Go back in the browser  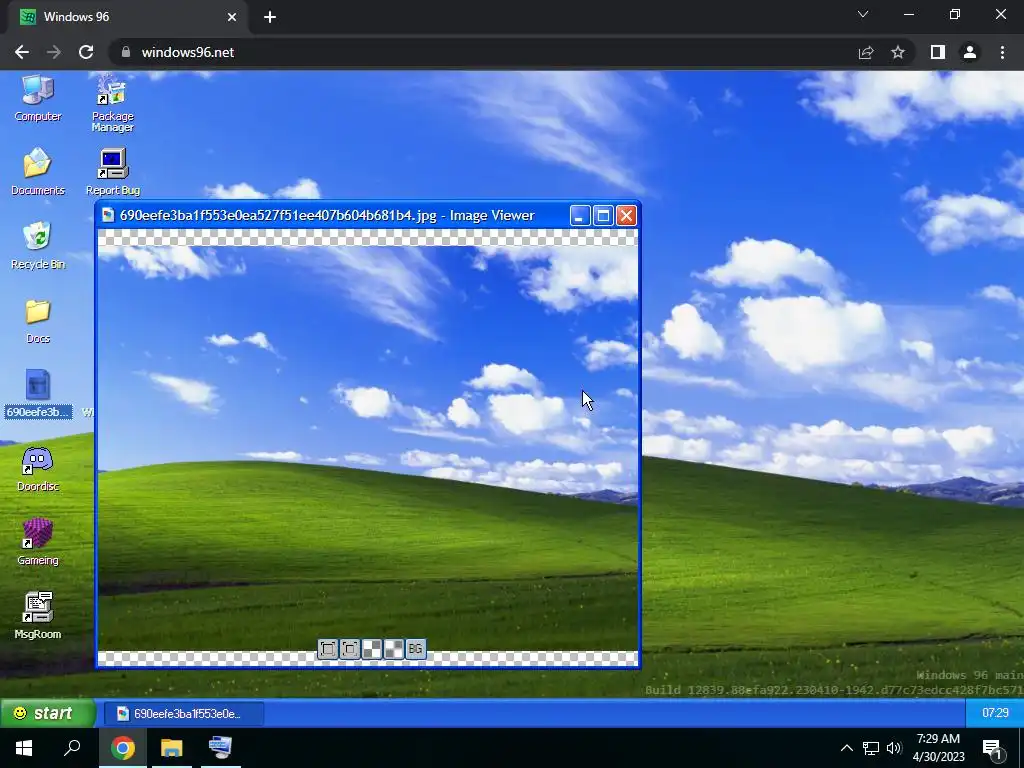(x=22, y=52)
